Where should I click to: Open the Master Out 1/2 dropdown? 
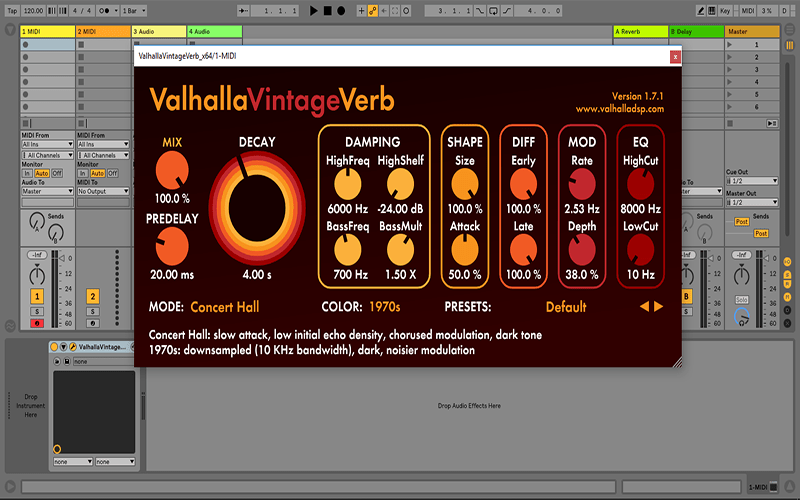pos(752,202)
